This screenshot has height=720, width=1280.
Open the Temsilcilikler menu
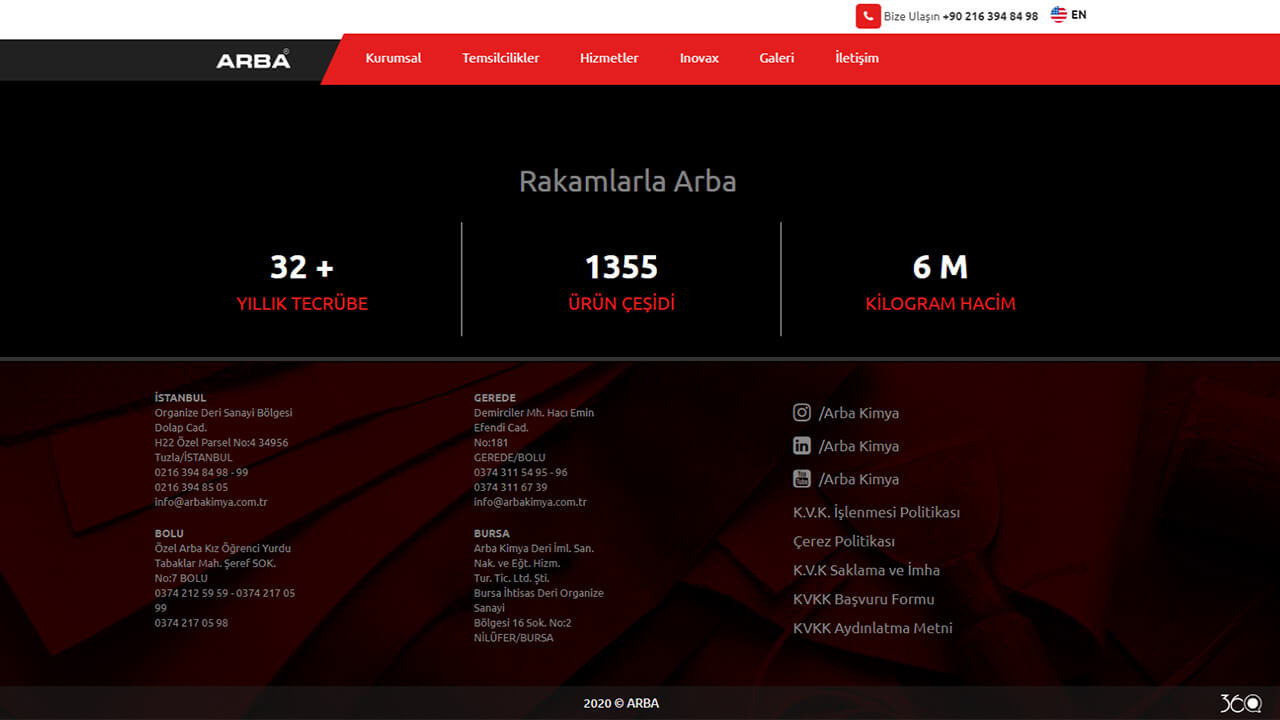[x=500, y=58]
